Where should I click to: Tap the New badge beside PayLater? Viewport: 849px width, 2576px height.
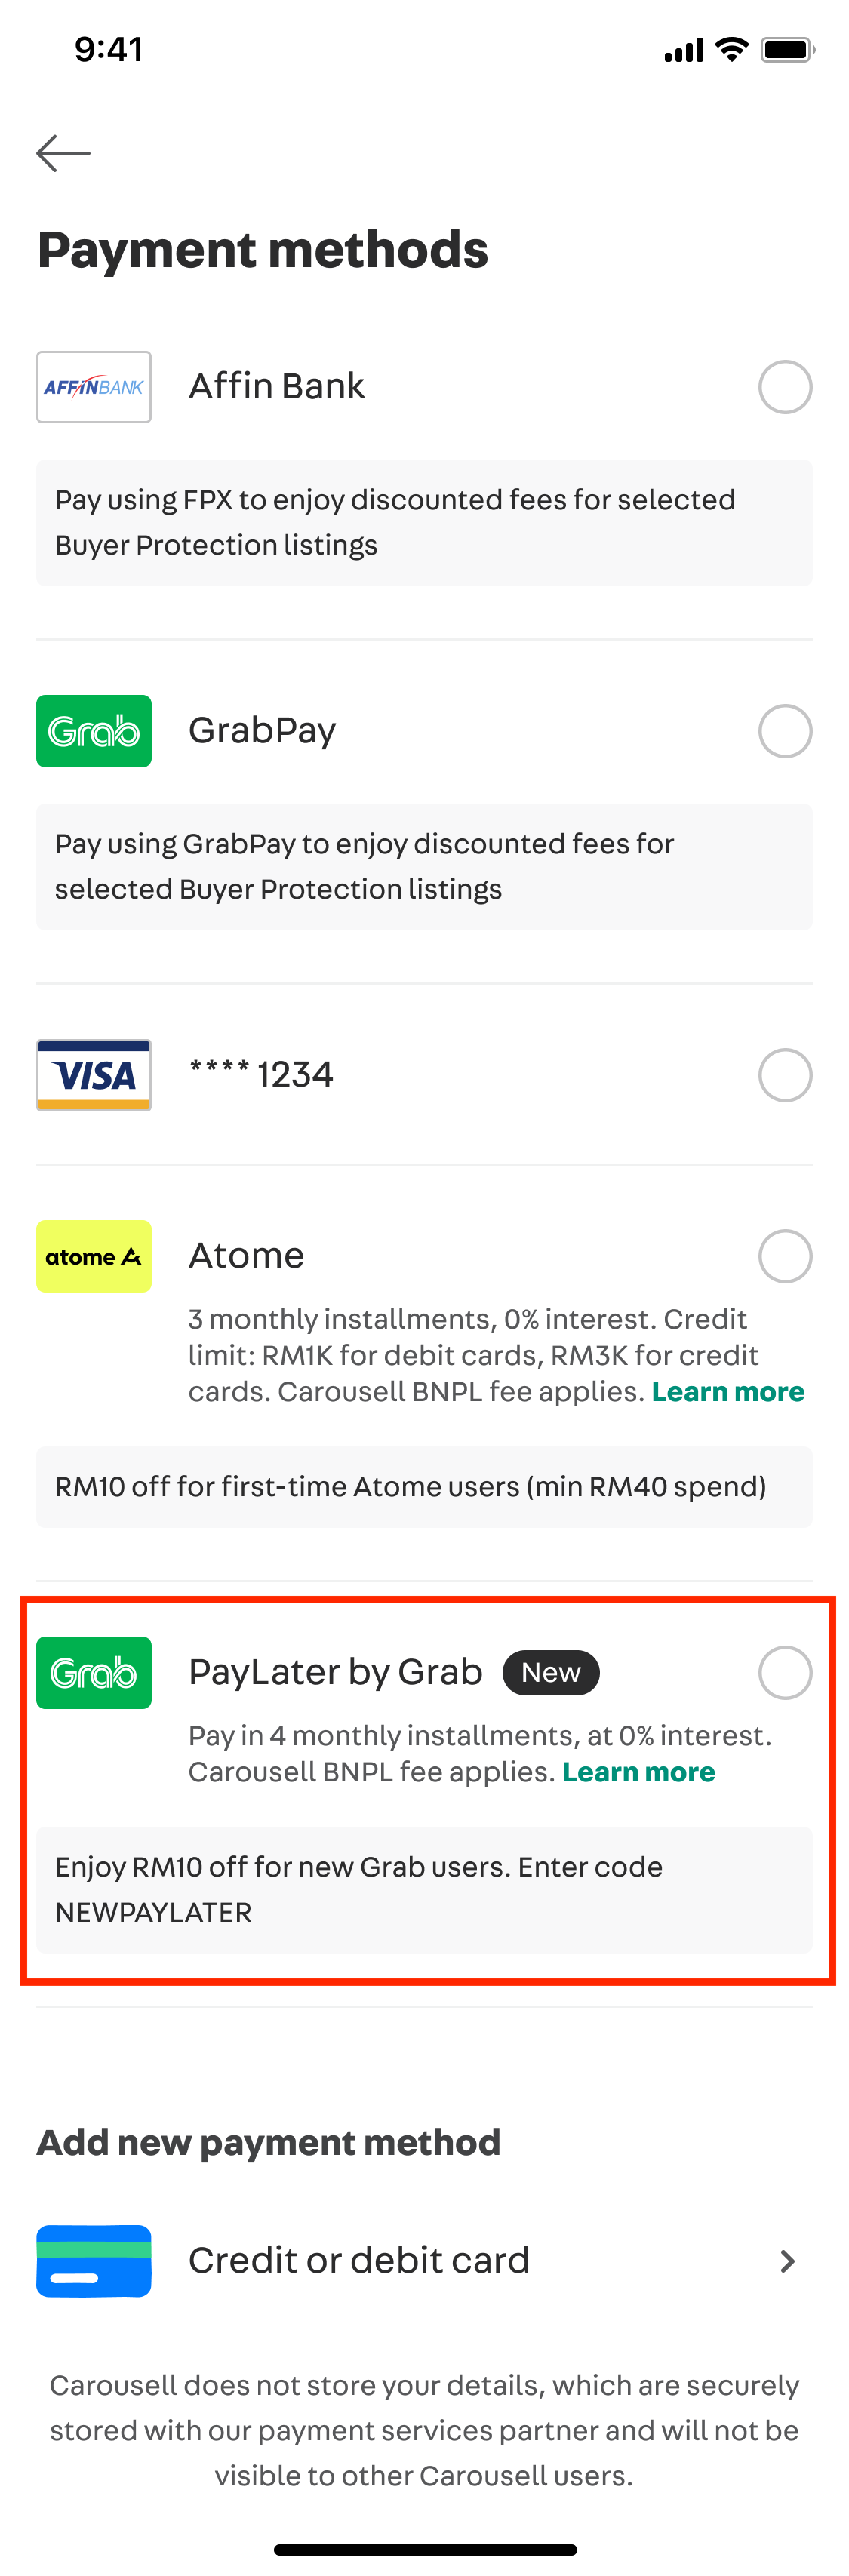click(551, 1672)
